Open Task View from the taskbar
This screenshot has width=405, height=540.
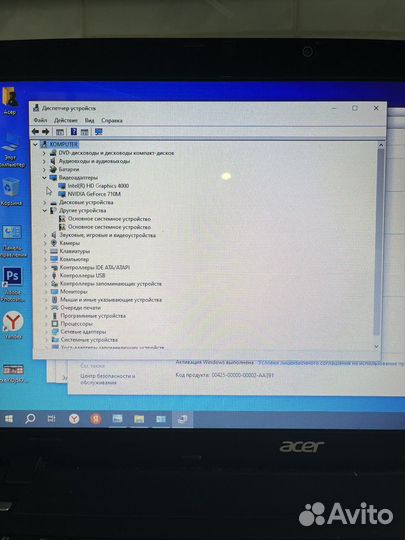[x=51, y=419]
